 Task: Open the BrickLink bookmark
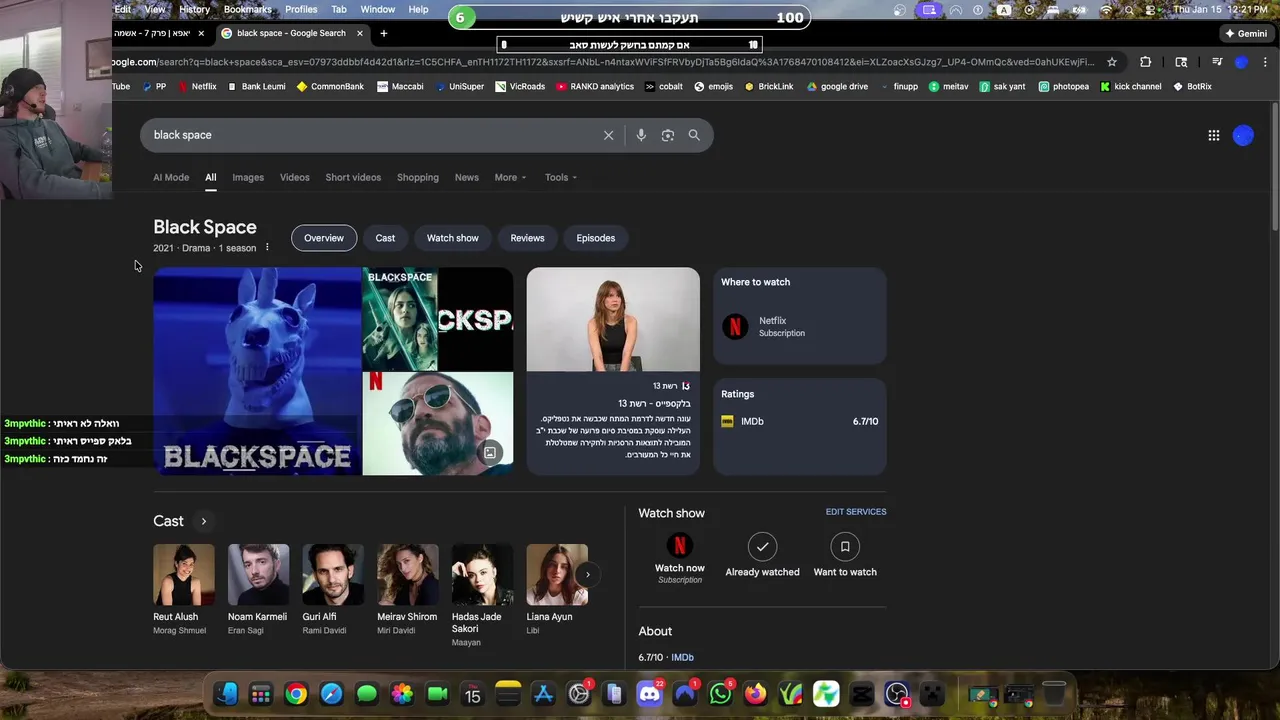tap(769, 87)
